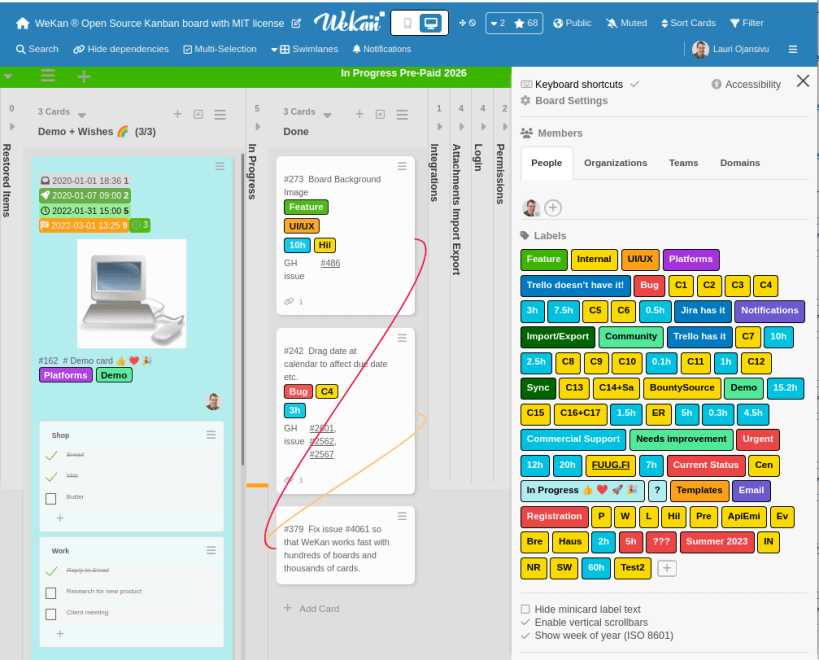Open the Work checklist menu icon
Screen dimensions: 819x660
(211, 550)
